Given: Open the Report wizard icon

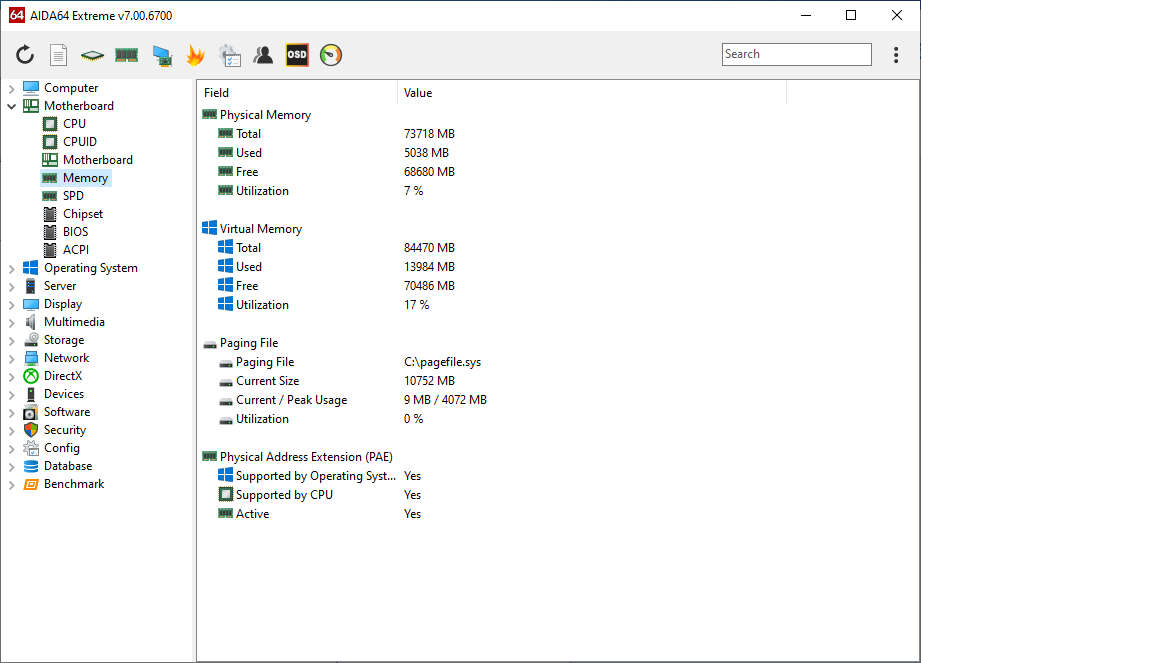Looking at the screenshot, I should coord(58,55).
